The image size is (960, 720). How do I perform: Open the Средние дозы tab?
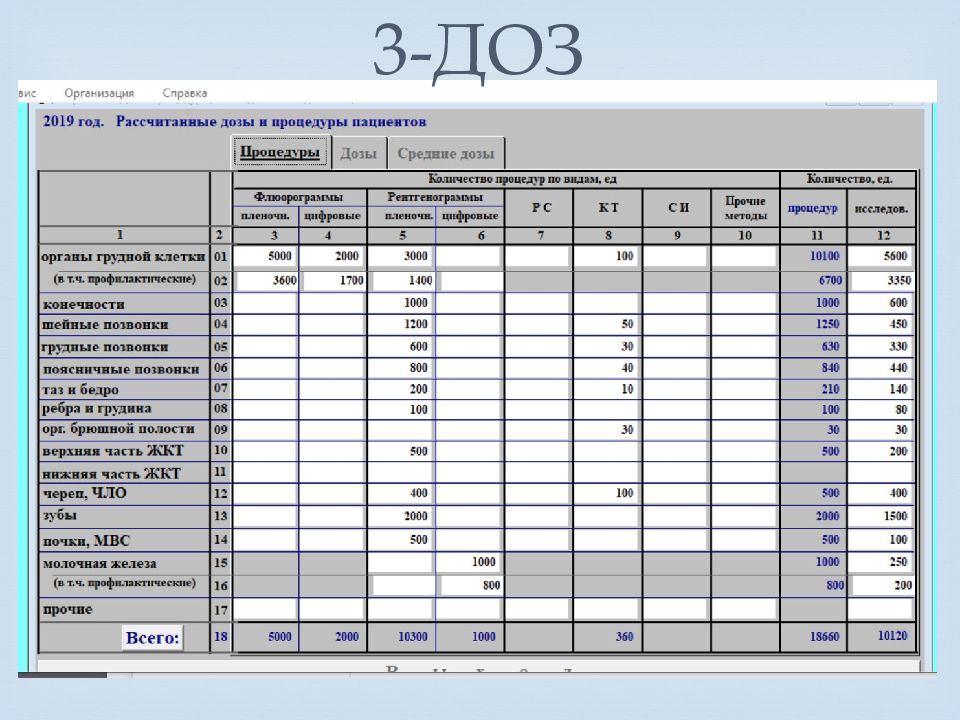point(445,154)
